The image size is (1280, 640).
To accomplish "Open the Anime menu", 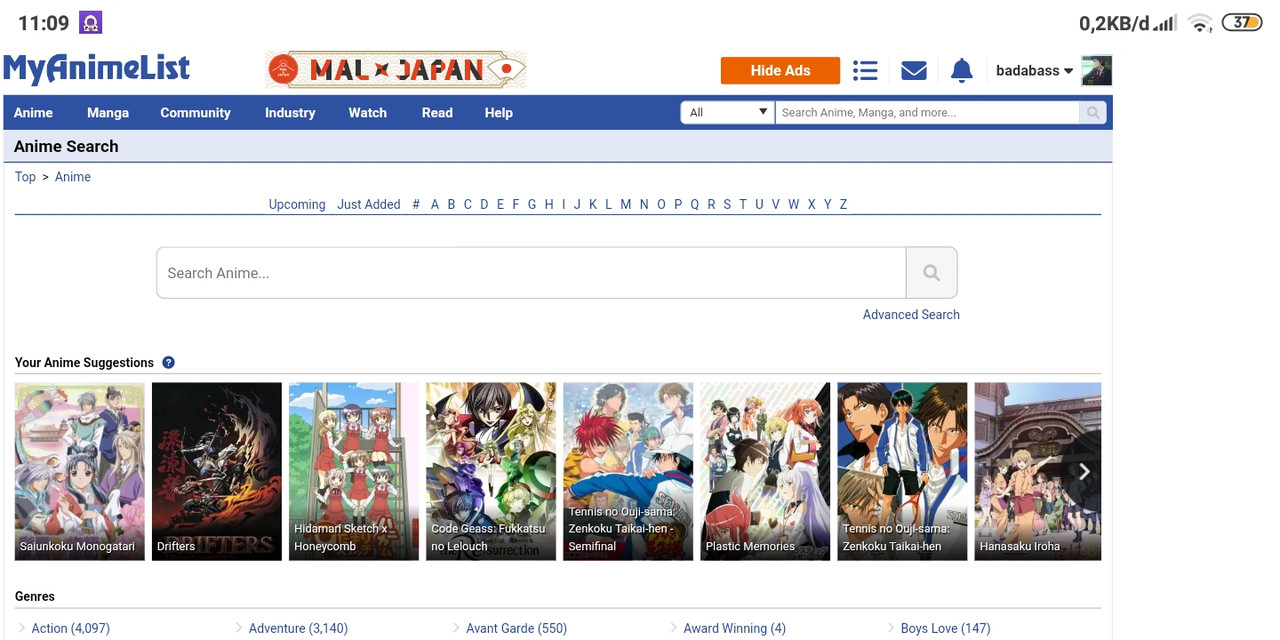I will (33, 112).
